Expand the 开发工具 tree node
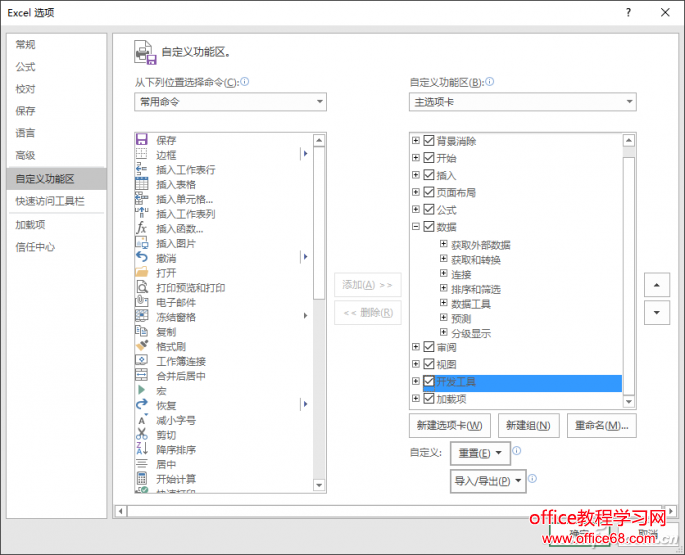Screen dimensions: 685x555 (416, 381)
